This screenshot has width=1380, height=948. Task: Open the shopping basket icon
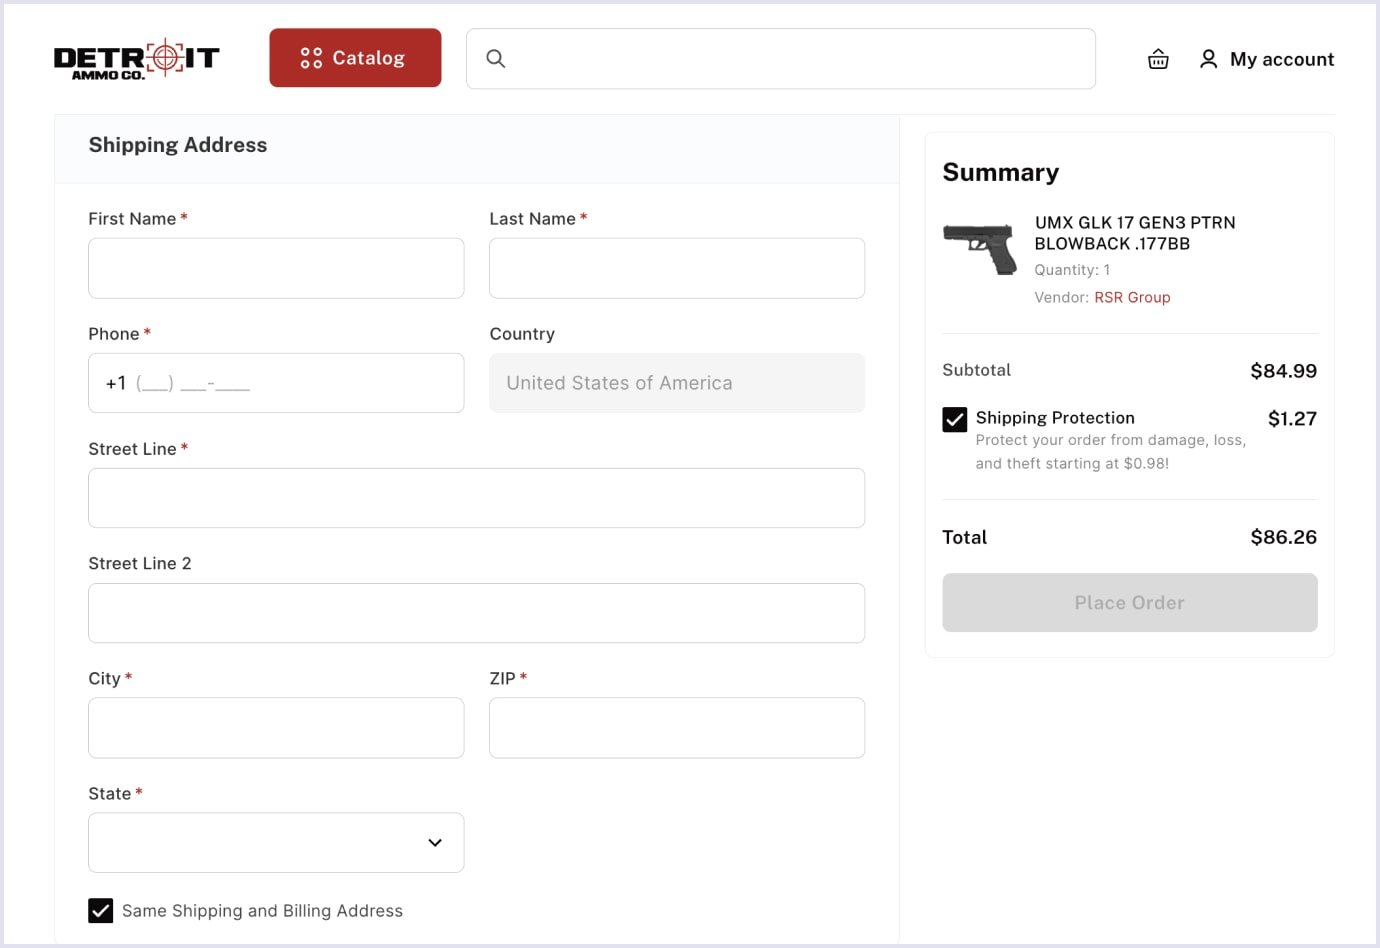click(x=1158, y=59)
